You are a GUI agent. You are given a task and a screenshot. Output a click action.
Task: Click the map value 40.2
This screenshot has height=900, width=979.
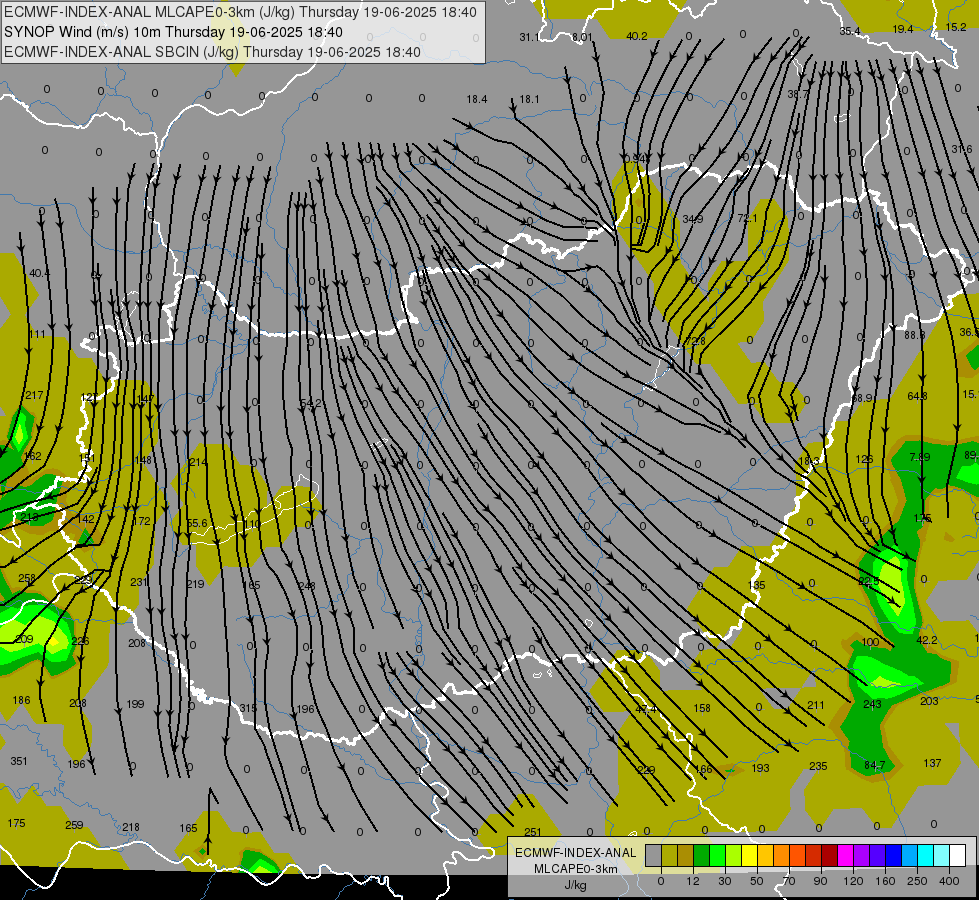[x=637, y=36]
